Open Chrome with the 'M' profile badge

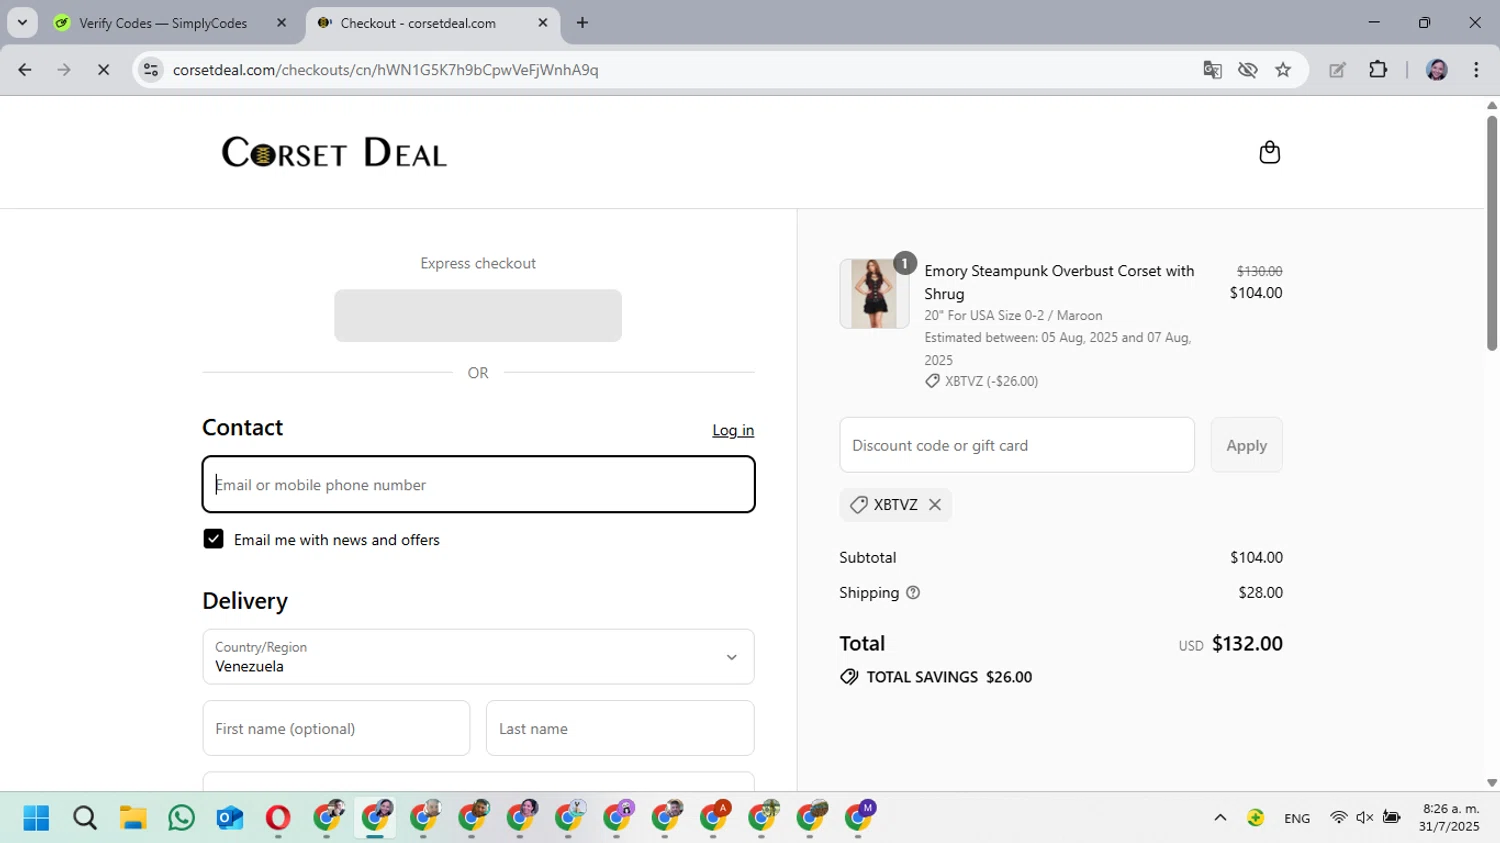pyautogui.click(x=859, y=817)
